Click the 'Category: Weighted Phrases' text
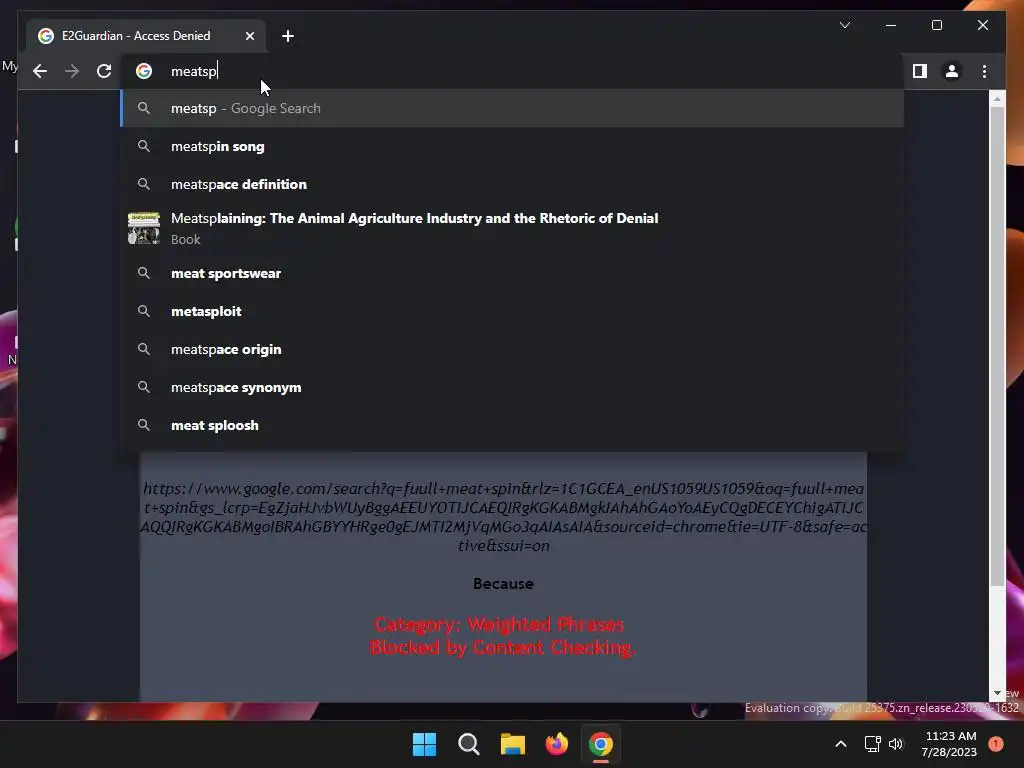Screen dimensions: 1024x768 click(x=500, y=624)
